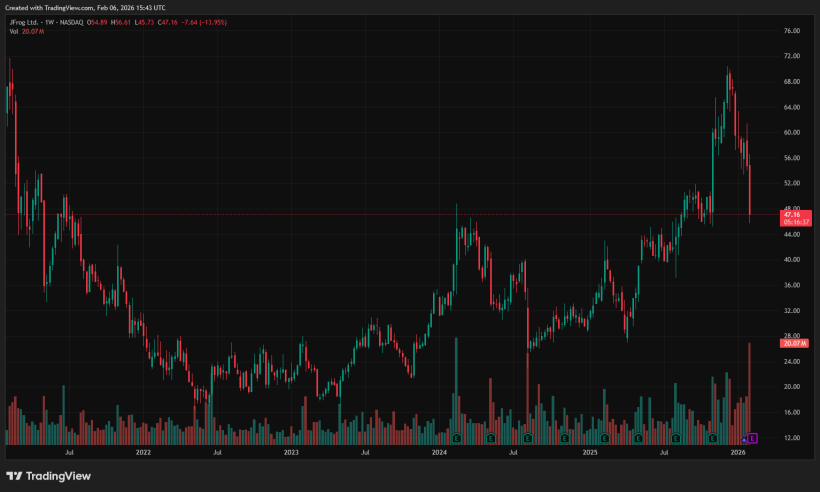
Task: Click the 2023 label on time axis
Action: tap(291, 453)
